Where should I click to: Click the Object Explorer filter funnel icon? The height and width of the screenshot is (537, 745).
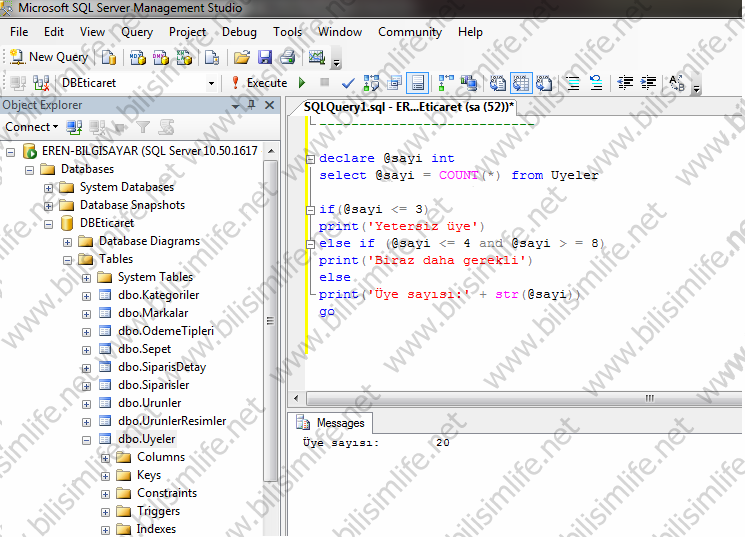[x=143, y=127]
